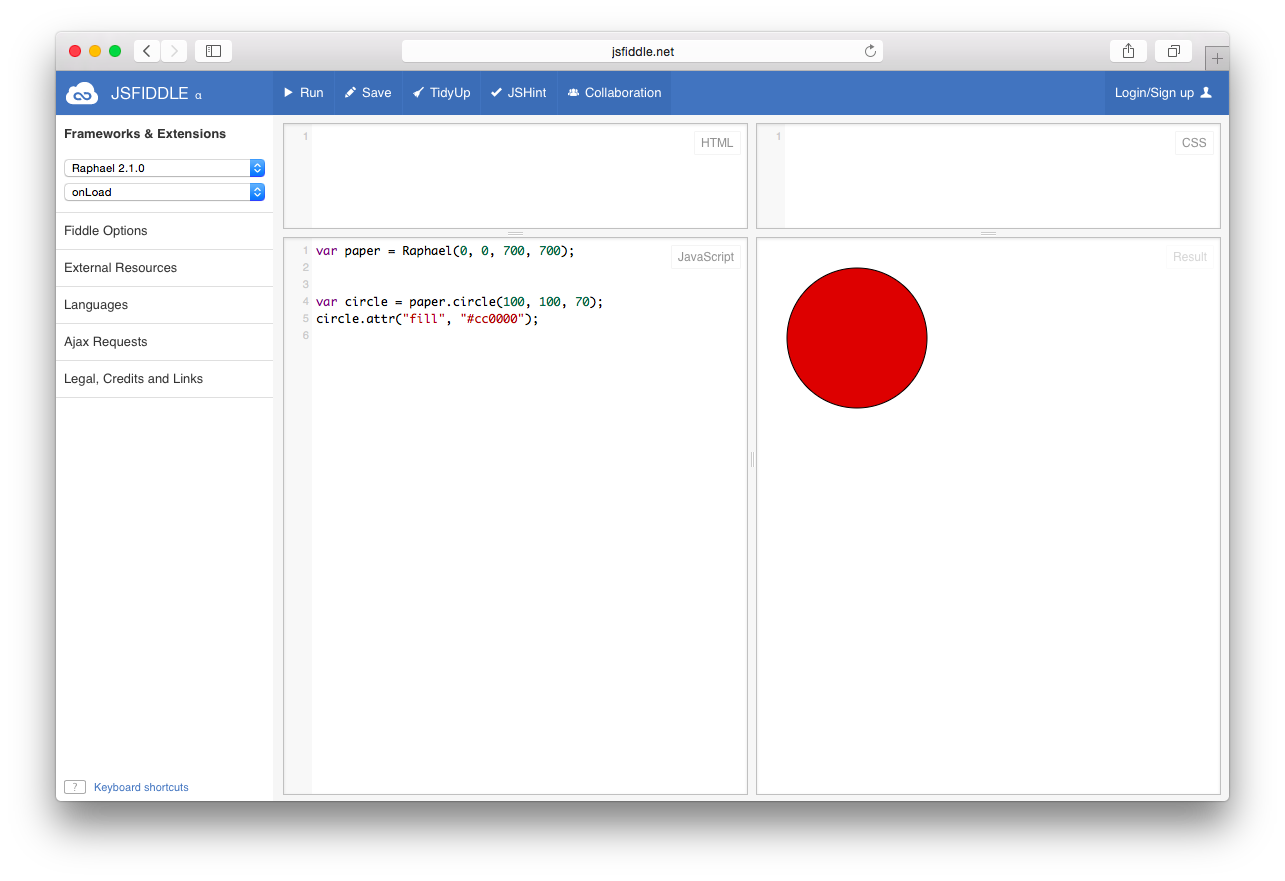Click line number 6 in JavaScript editor
Viewport: 1285px width, 881px height.
point(305,336)
